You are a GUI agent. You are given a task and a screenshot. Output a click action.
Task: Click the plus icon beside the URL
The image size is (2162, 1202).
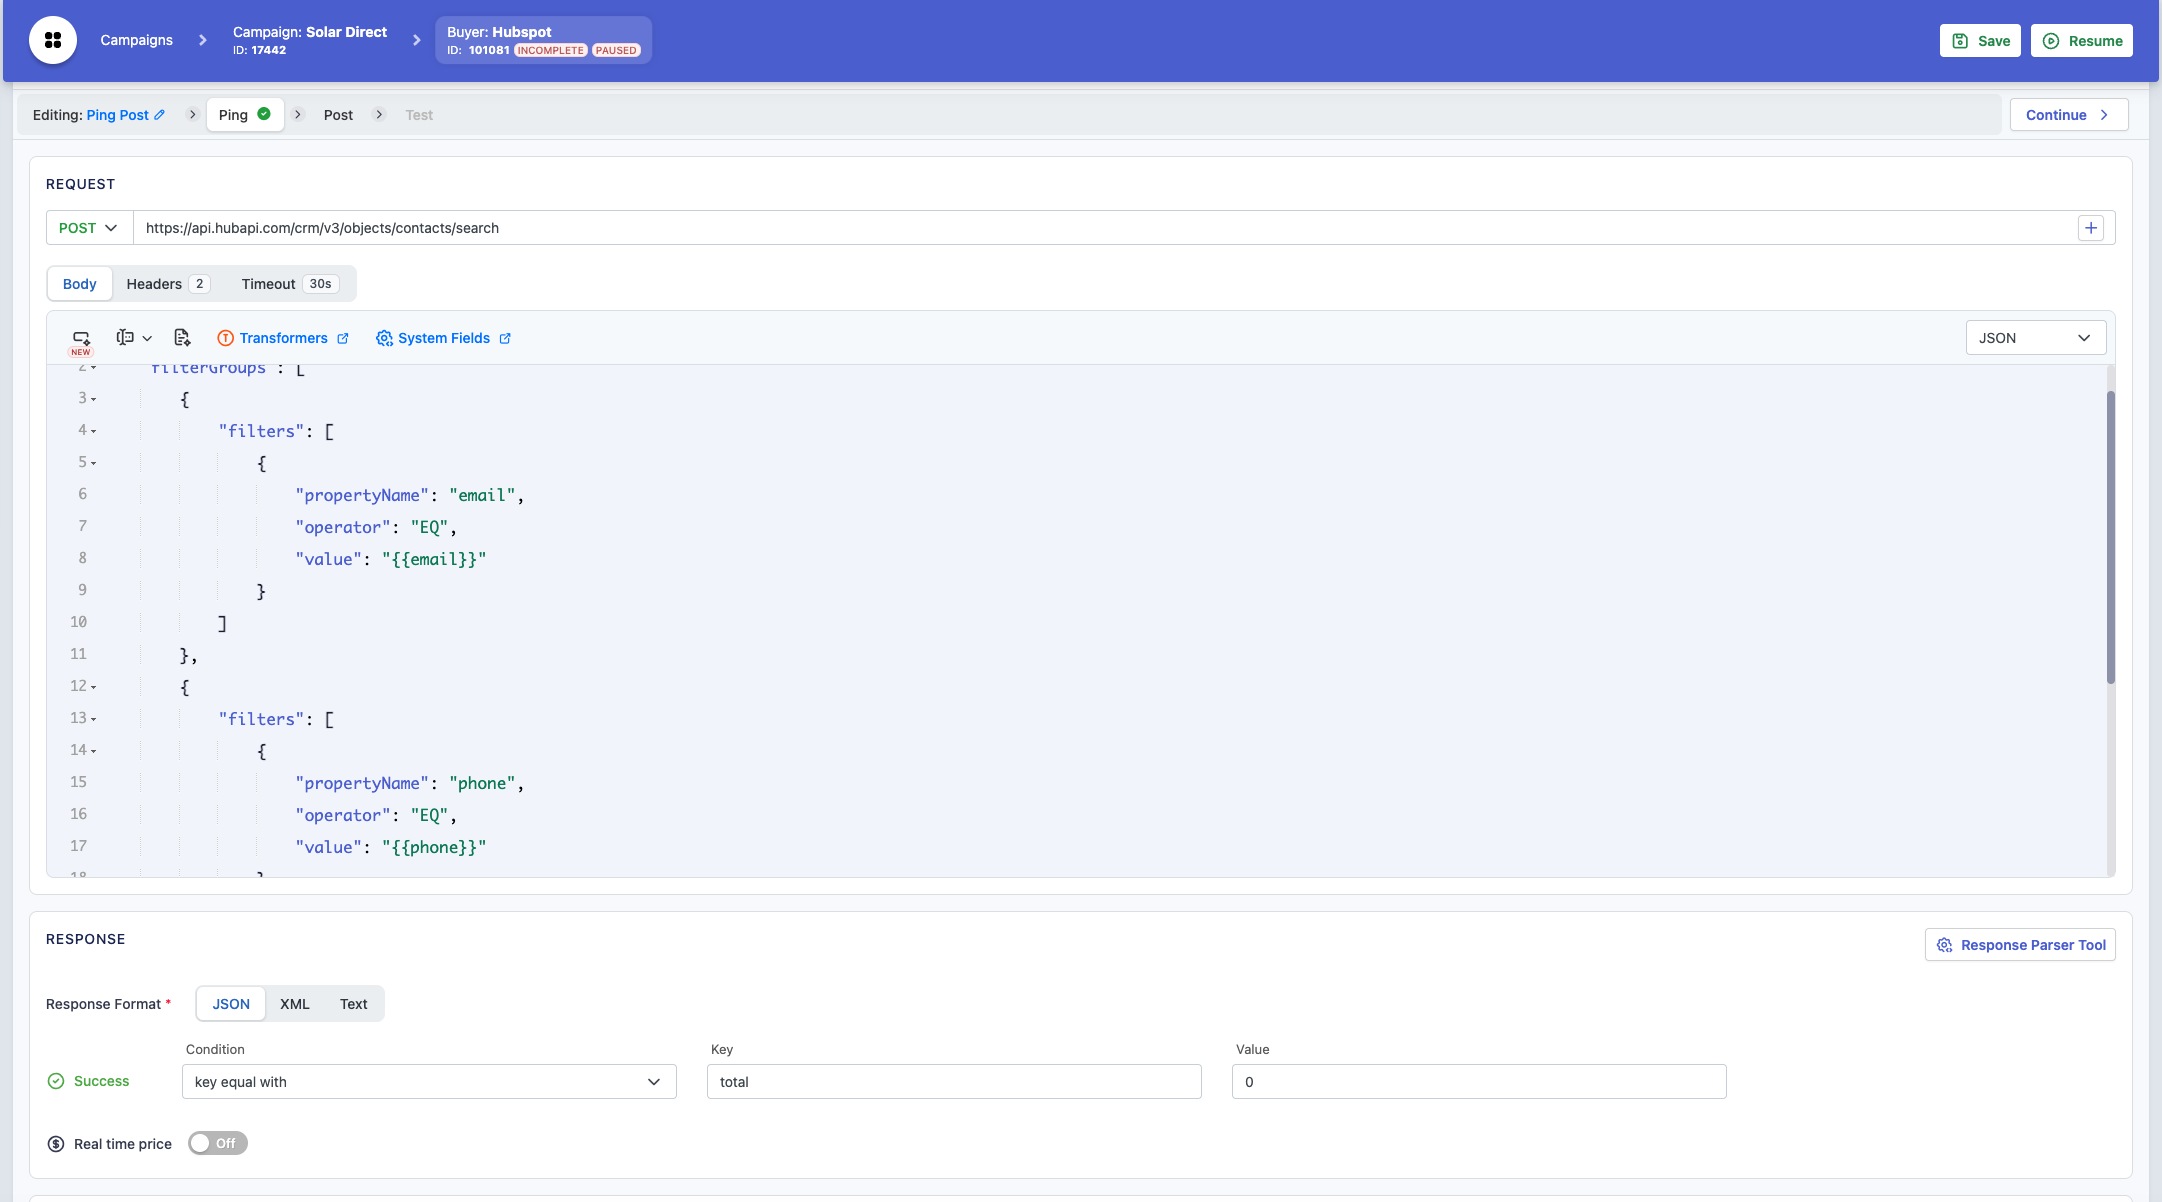[x=2090, y=228]
